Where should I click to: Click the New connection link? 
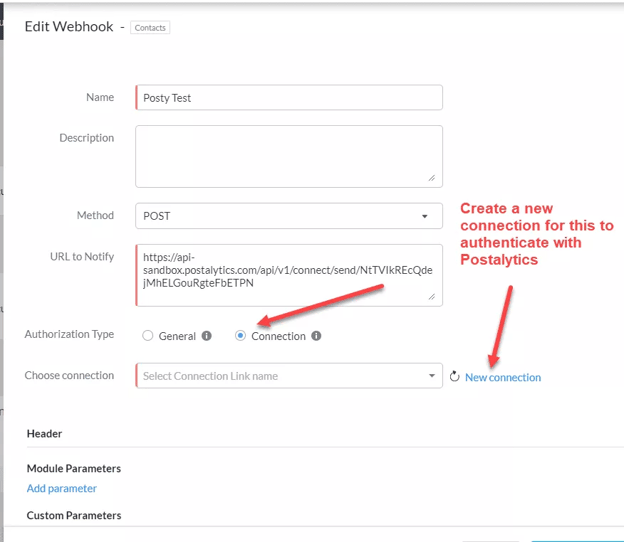point(503,377)
